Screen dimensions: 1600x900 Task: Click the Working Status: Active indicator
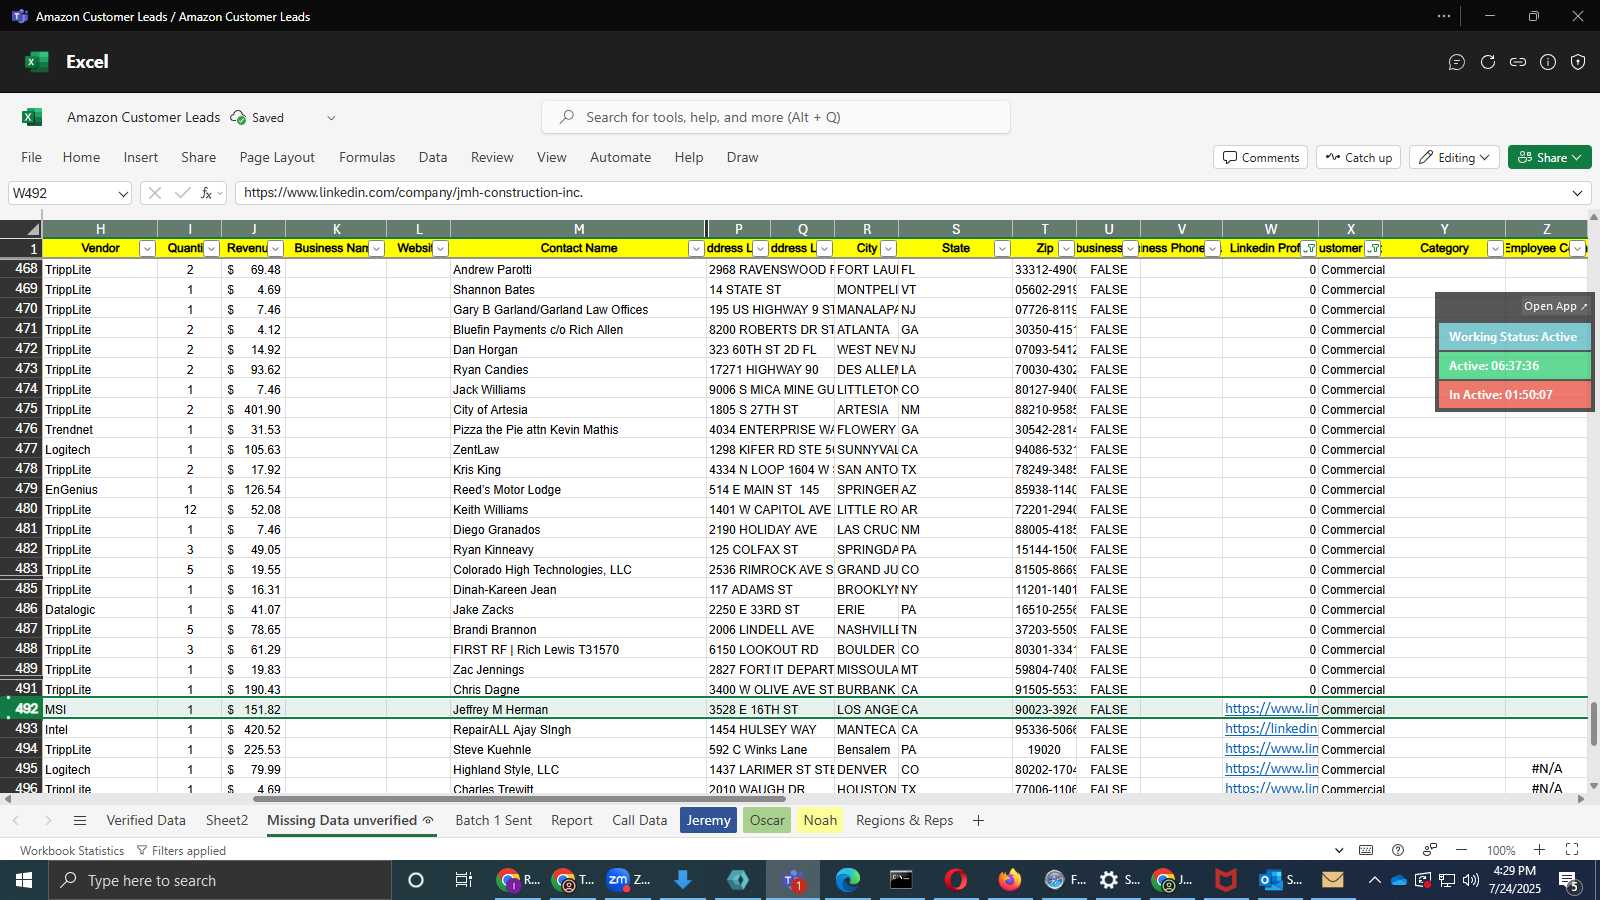[1513, 337]
